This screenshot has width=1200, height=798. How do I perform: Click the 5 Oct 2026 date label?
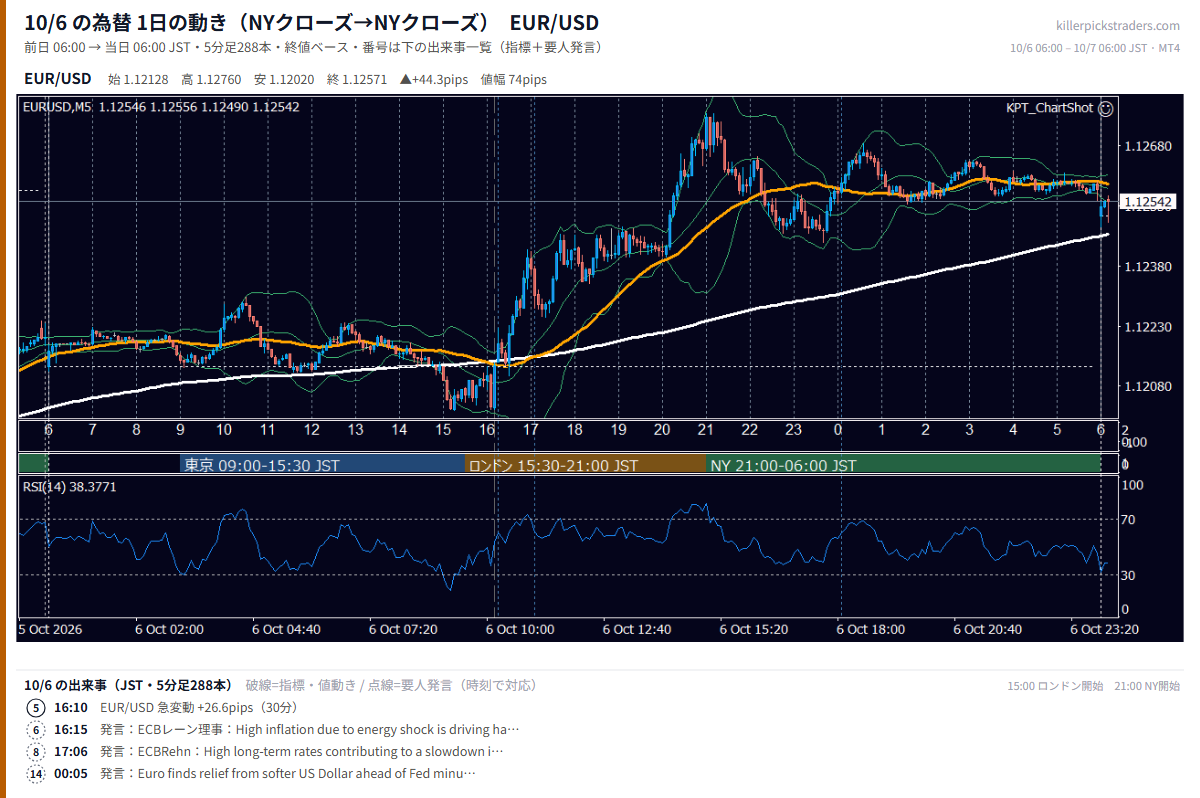point(50,629)
